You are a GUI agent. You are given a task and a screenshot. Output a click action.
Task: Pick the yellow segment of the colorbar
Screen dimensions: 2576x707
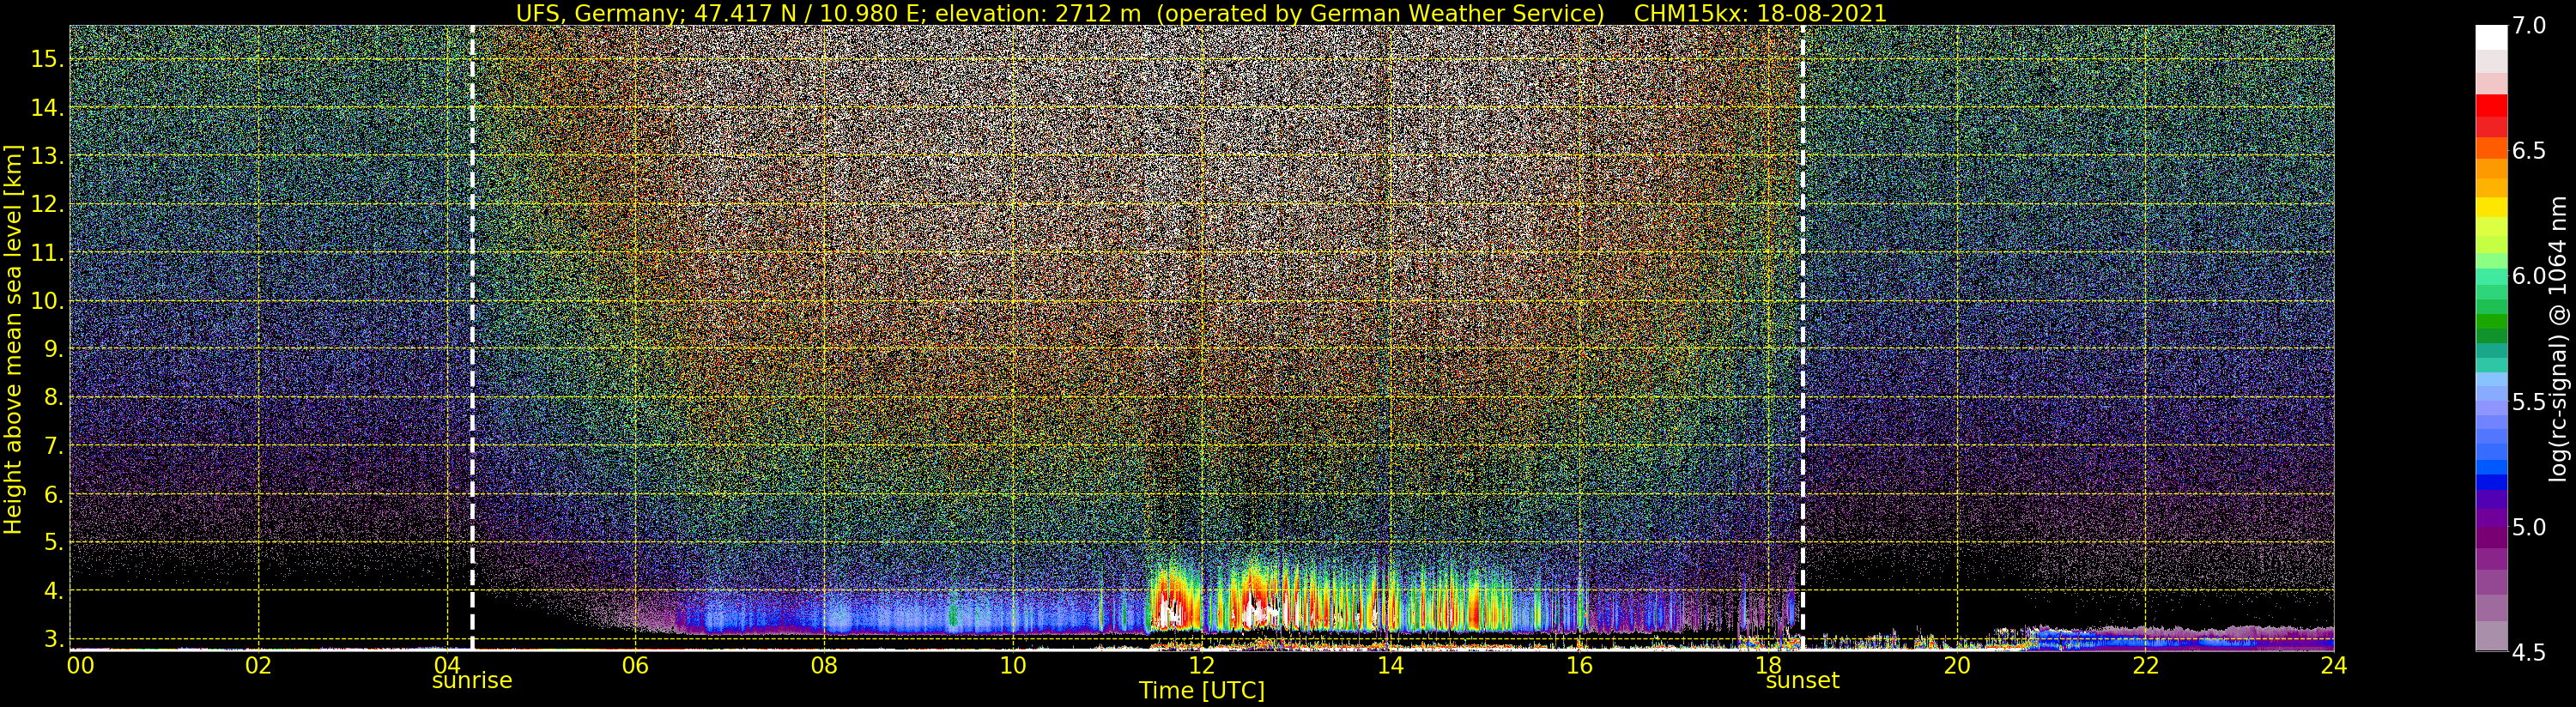click(2491, 207)
